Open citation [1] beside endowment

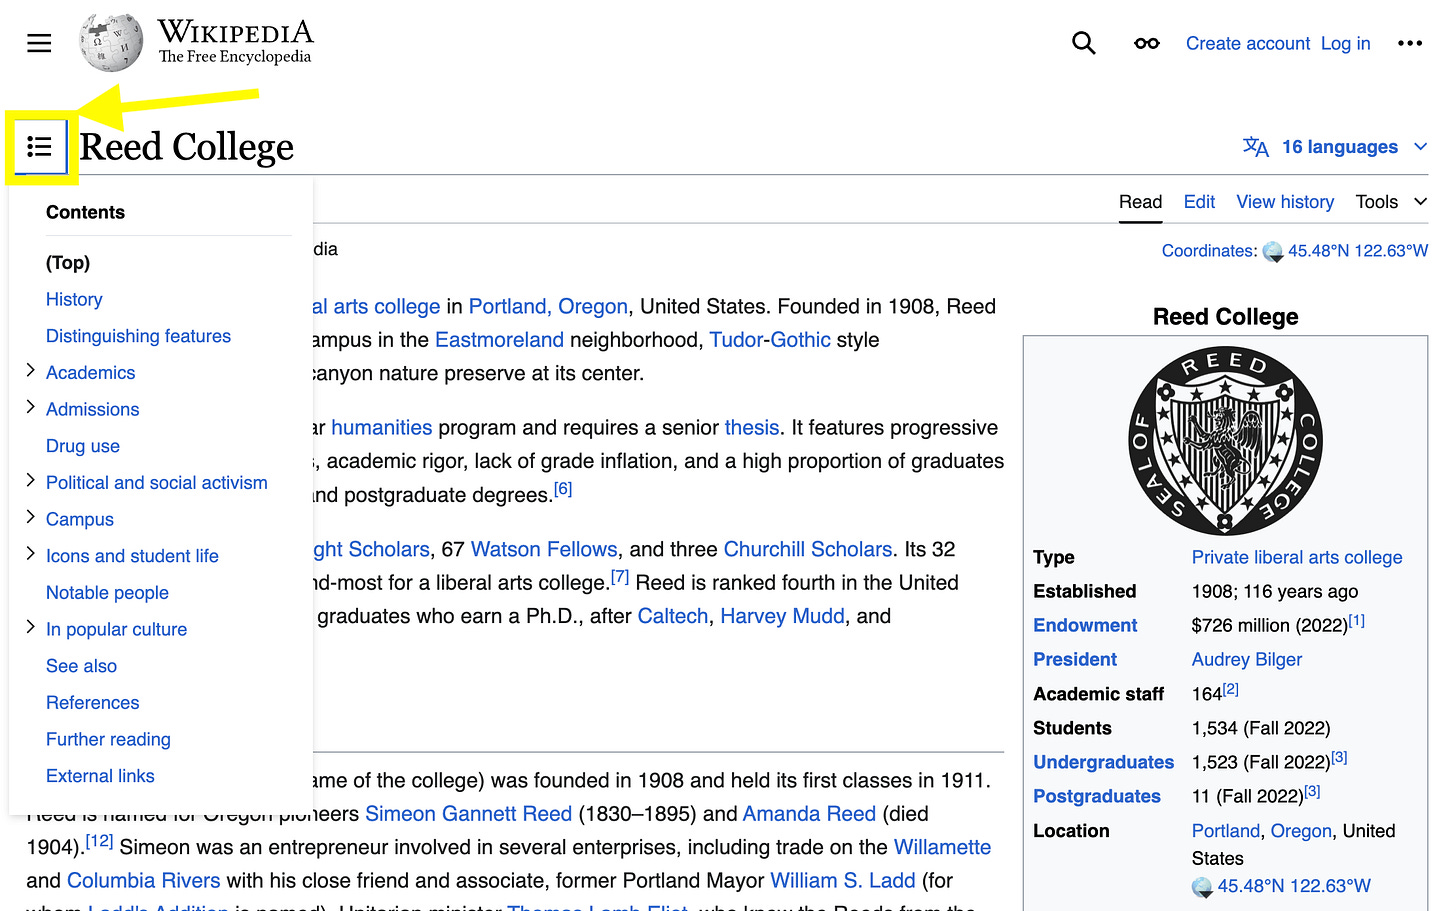(x=1357, y=621)
